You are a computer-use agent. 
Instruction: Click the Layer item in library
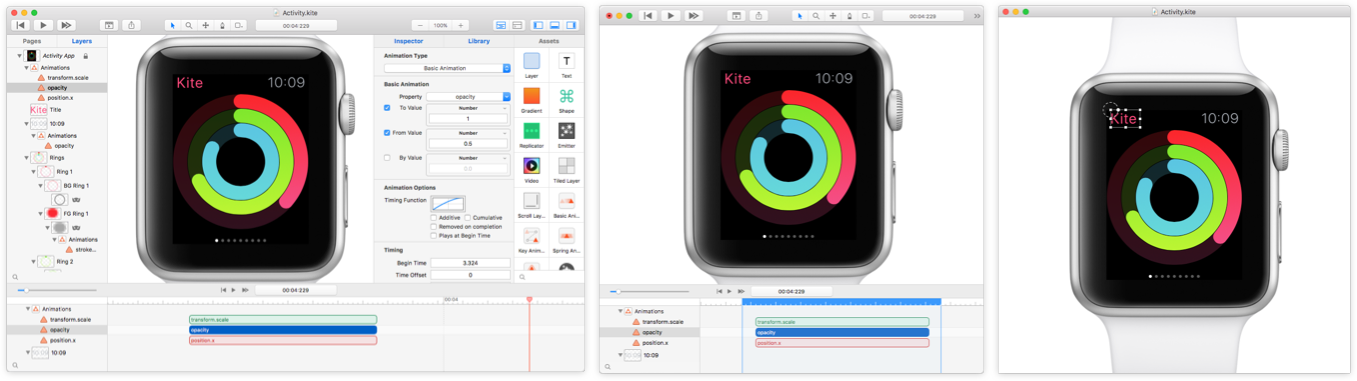tap(532, 65)
